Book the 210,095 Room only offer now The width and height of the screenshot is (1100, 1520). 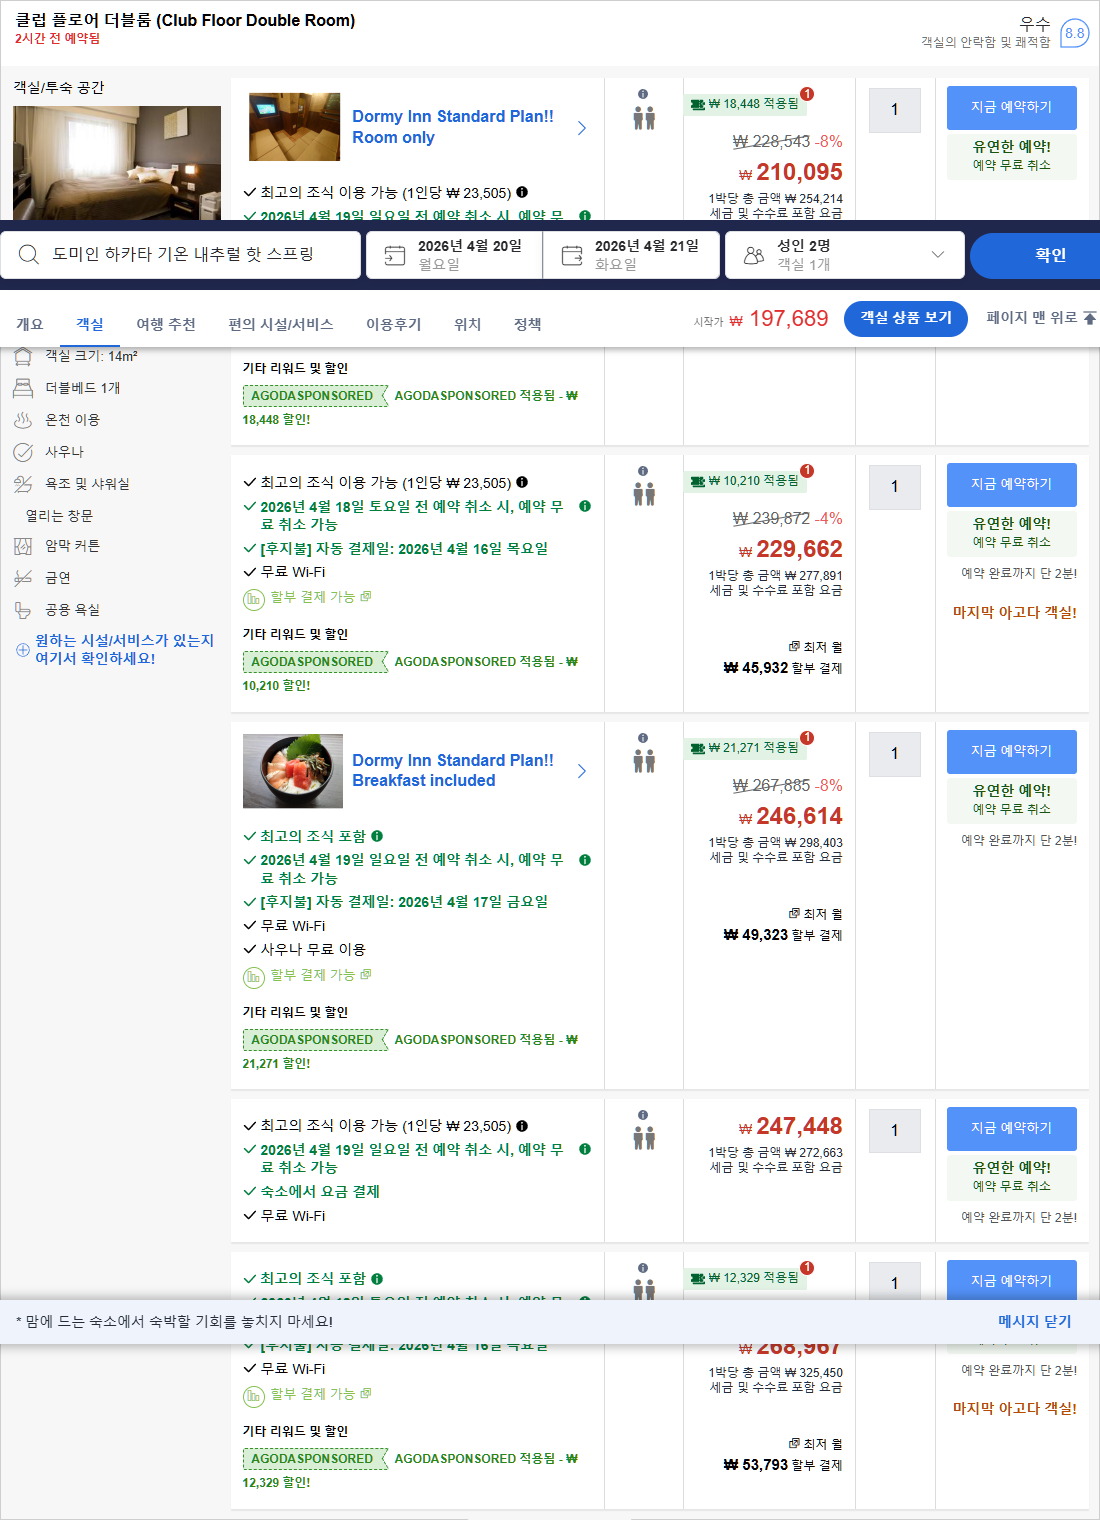1011,107
